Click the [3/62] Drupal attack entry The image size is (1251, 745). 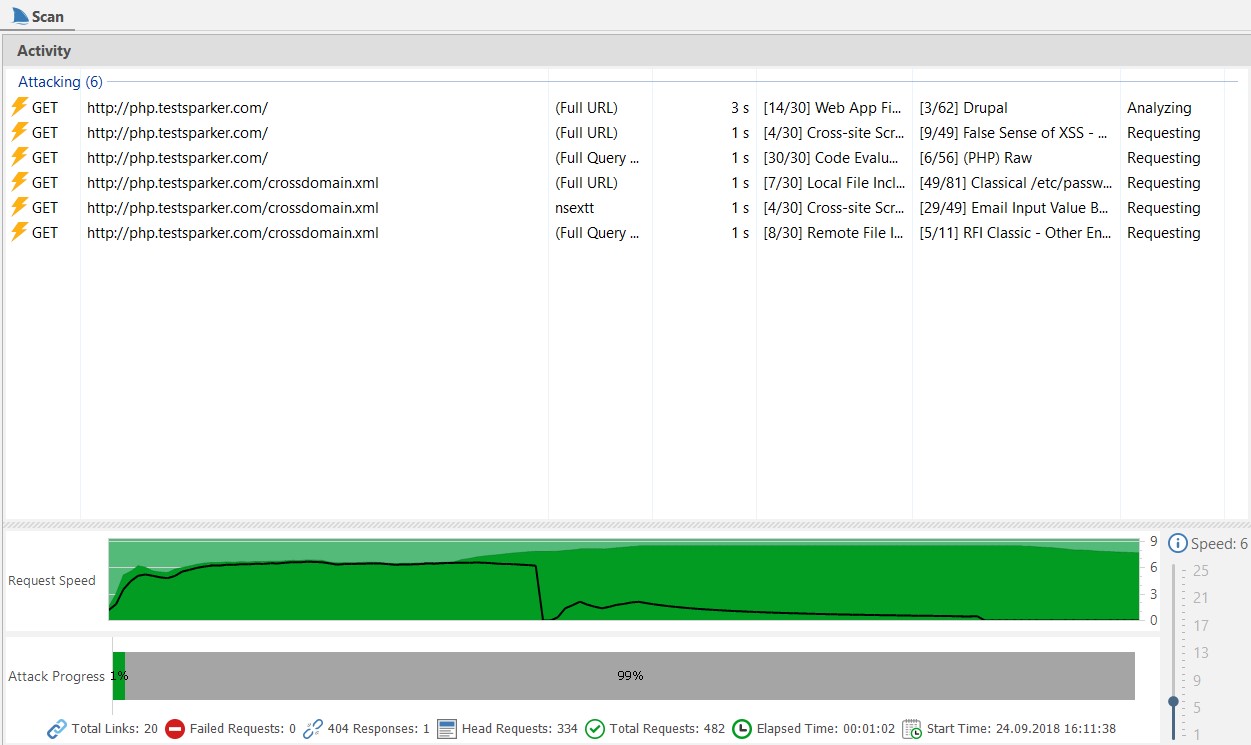963,107
